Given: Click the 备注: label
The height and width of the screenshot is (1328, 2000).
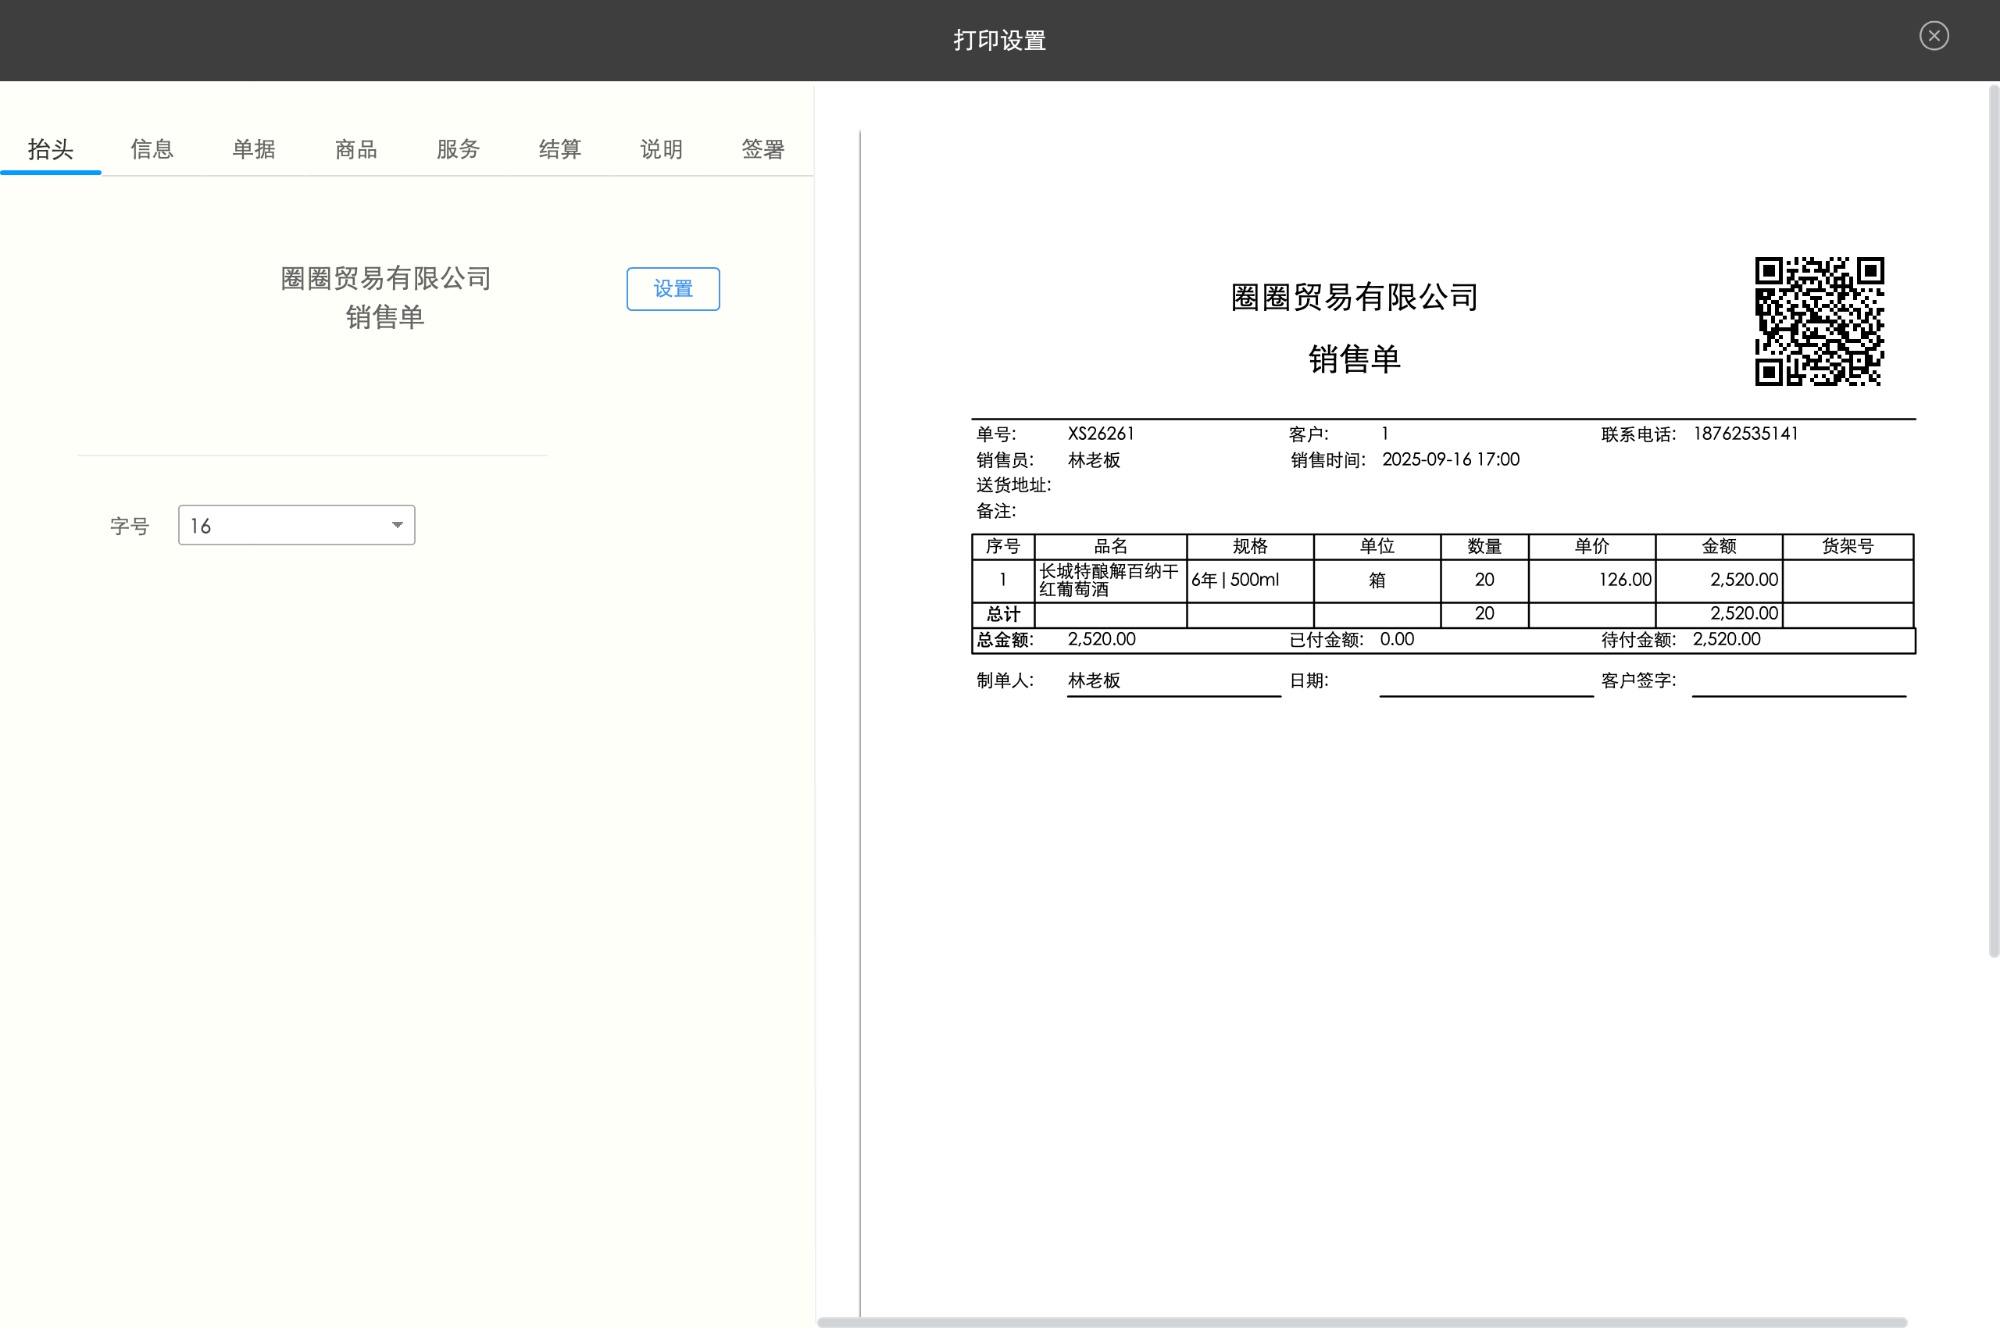Looking at the screenshot, I should coord(996,512).
